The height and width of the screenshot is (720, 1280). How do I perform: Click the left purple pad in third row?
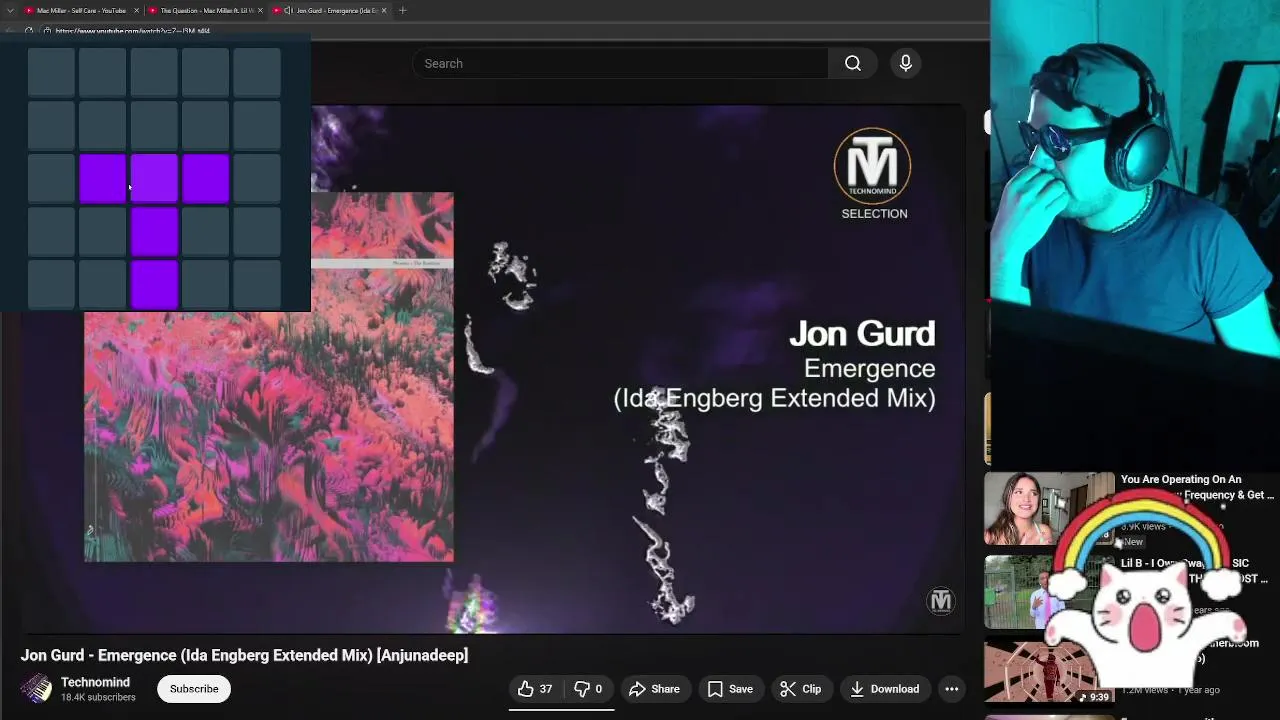click(103, 179)
